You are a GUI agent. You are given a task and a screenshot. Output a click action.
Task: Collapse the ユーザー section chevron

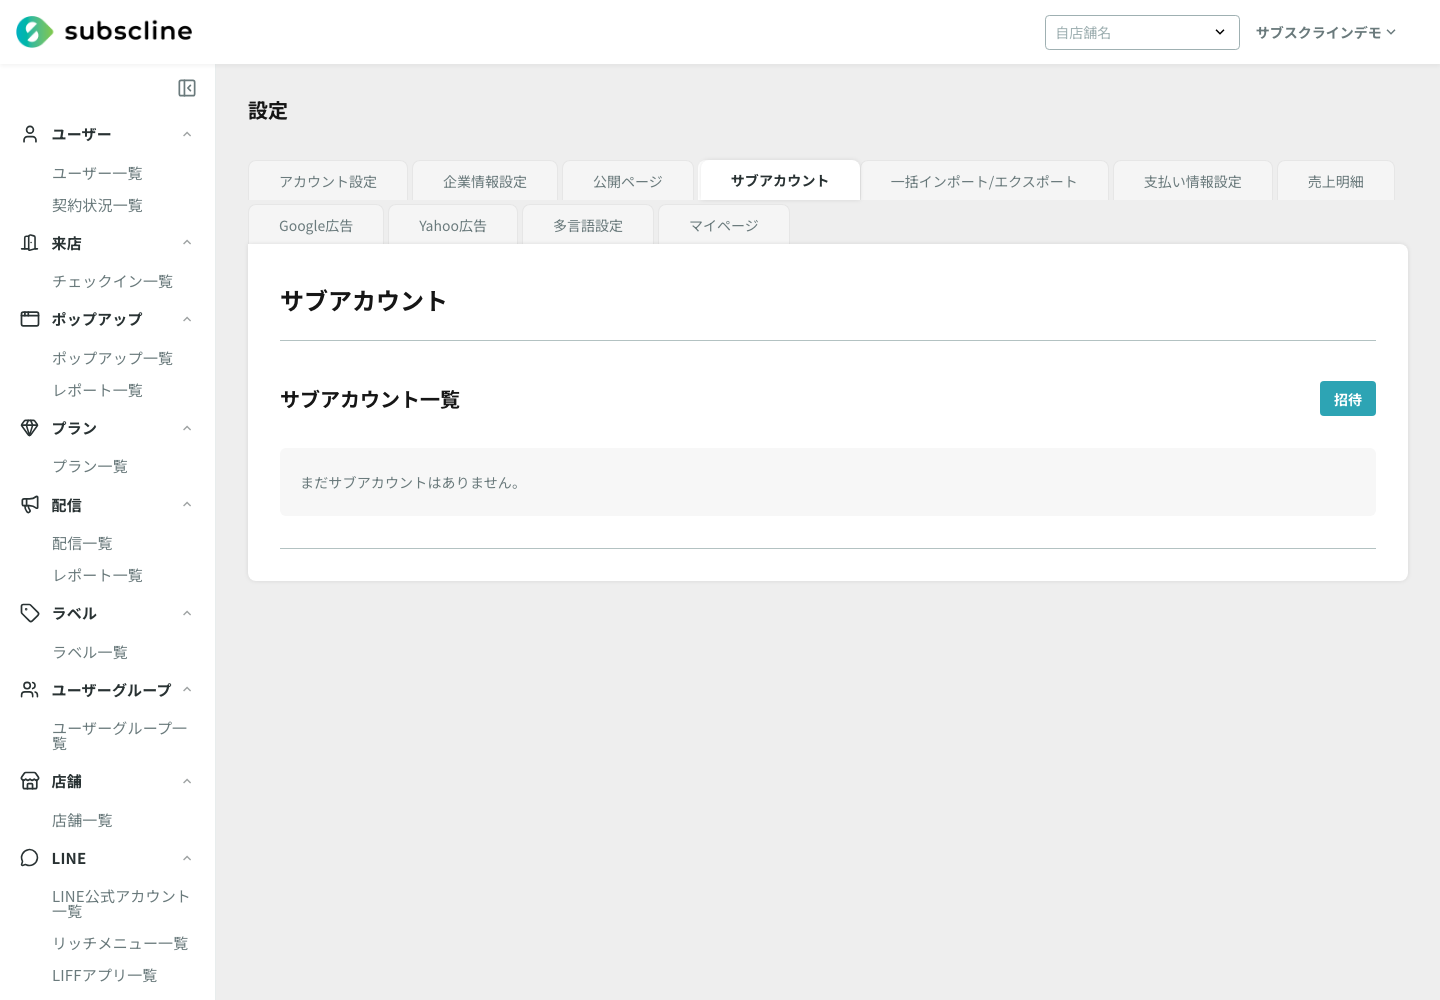[x=187, y=134]
